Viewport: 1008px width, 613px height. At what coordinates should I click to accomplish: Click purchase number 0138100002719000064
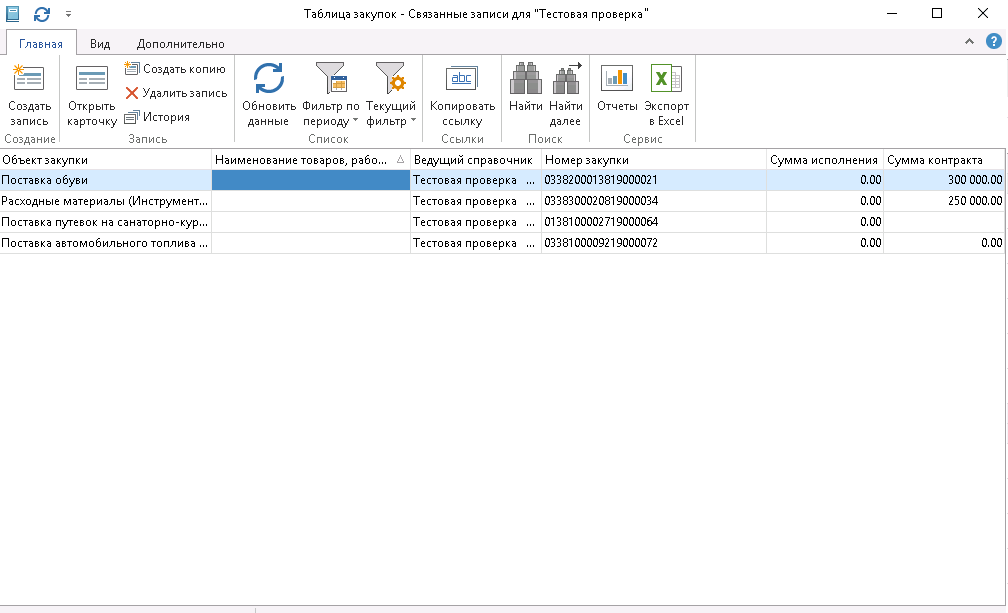coord(601,222)
